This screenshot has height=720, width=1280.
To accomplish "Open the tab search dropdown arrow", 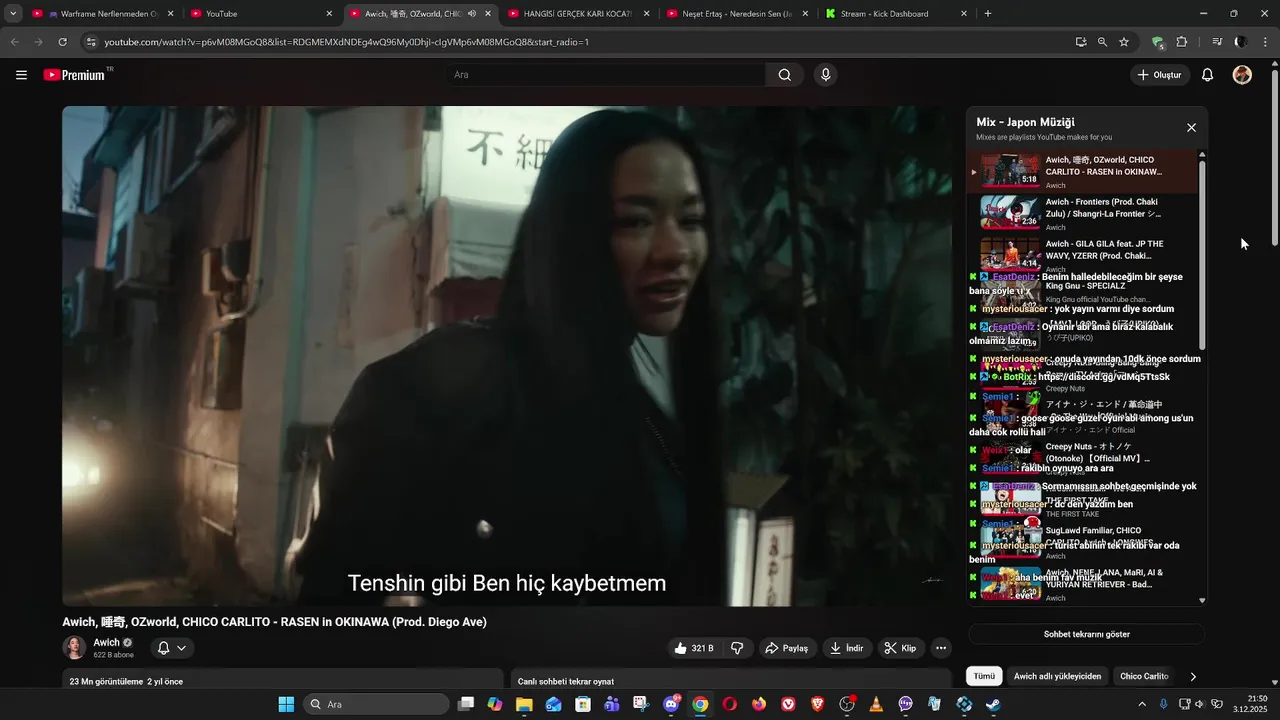I will (13, 14).
